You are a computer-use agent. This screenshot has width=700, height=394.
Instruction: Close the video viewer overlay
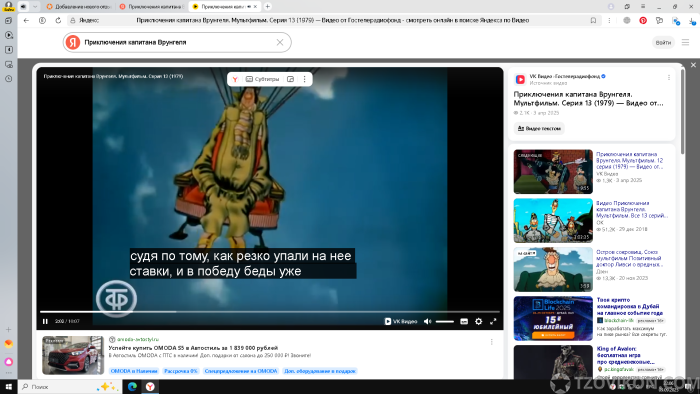(x=693, y=65)
